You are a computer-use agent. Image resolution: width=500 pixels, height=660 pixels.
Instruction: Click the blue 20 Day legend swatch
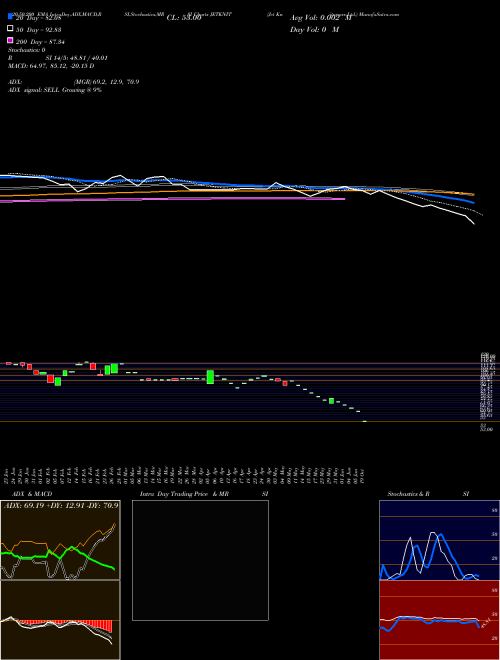click(x=10, y=17)
